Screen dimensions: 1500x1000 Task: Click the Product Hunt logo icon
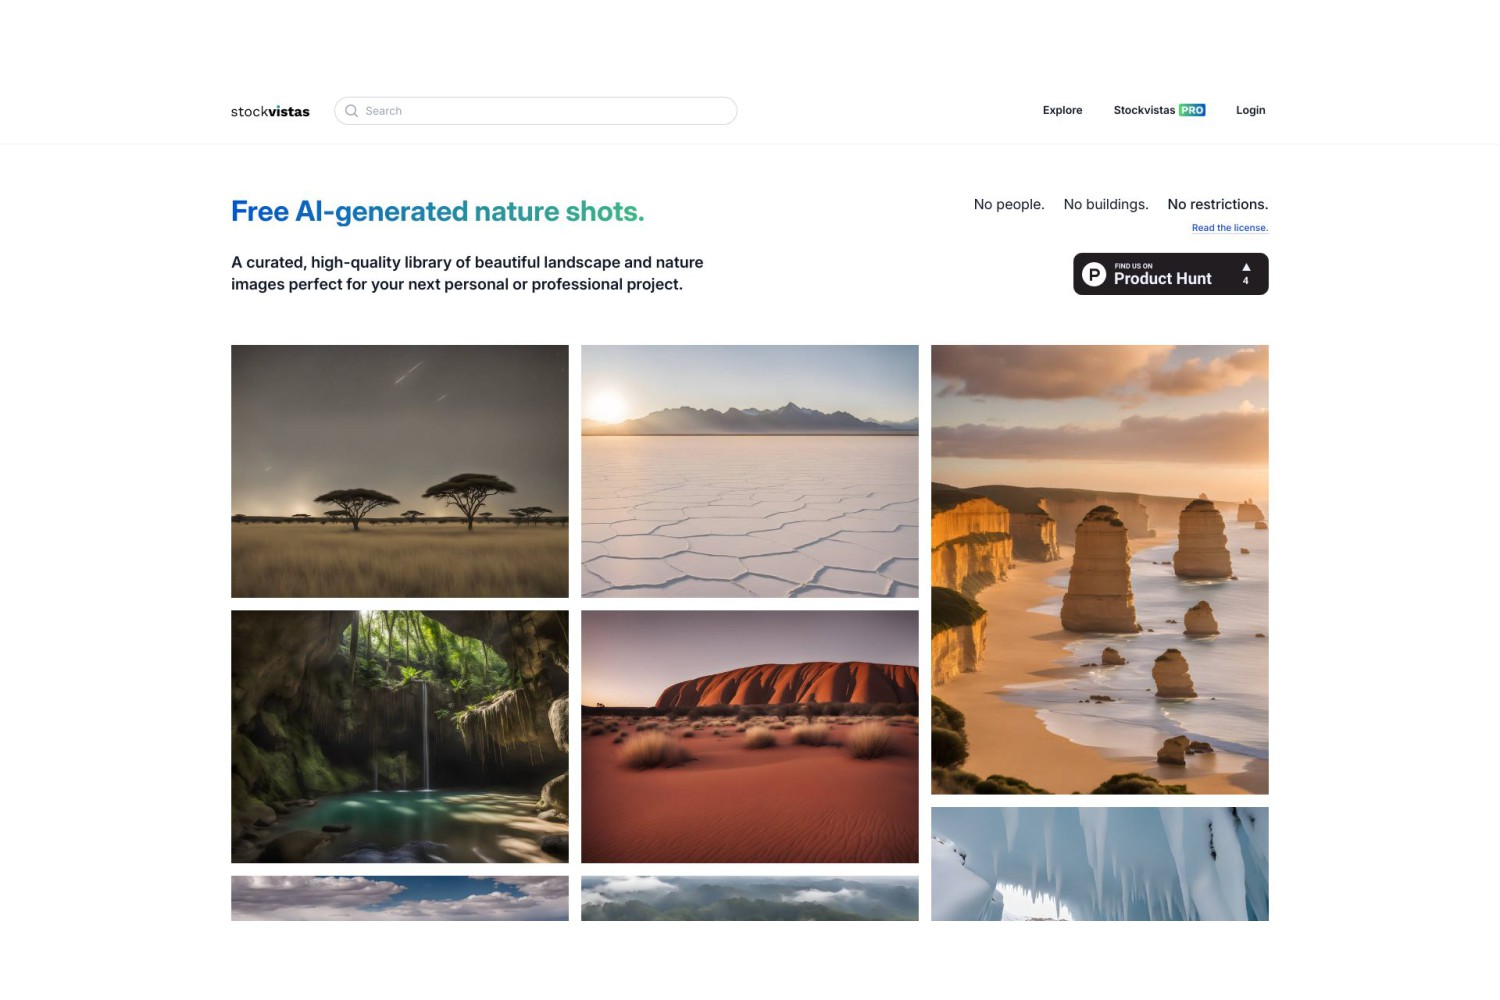point(1094,274)
